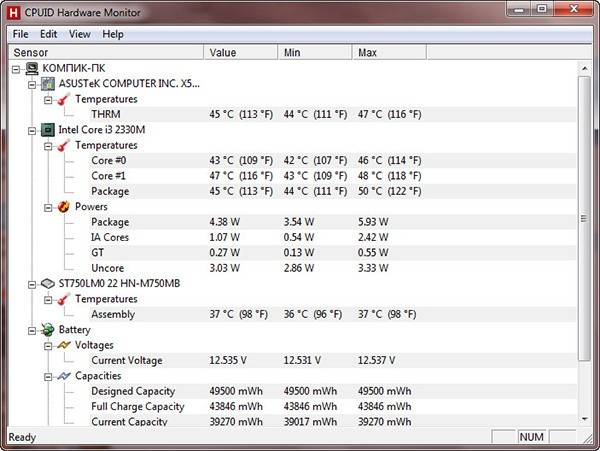This screenshot has height=451, width=600.
Task: Collapse the КОМПИК-ПК root node
Action: [16, 68]
